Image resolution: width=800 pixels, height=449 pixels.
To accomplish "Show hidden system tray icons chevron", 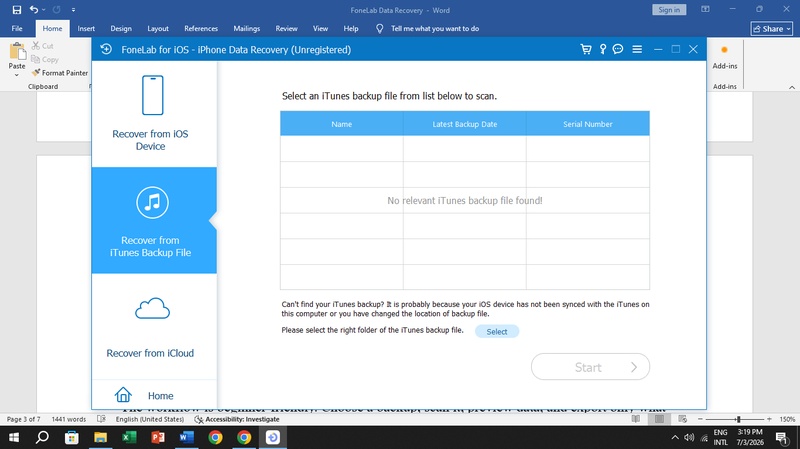I will pos(674,437).
